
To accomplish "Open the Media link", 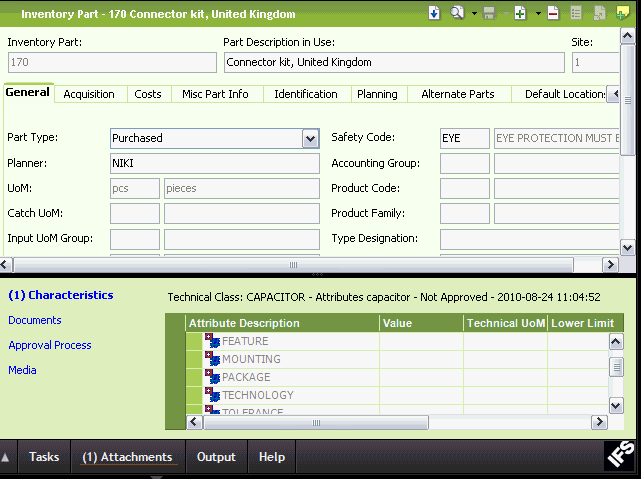I will pos(22,370).
